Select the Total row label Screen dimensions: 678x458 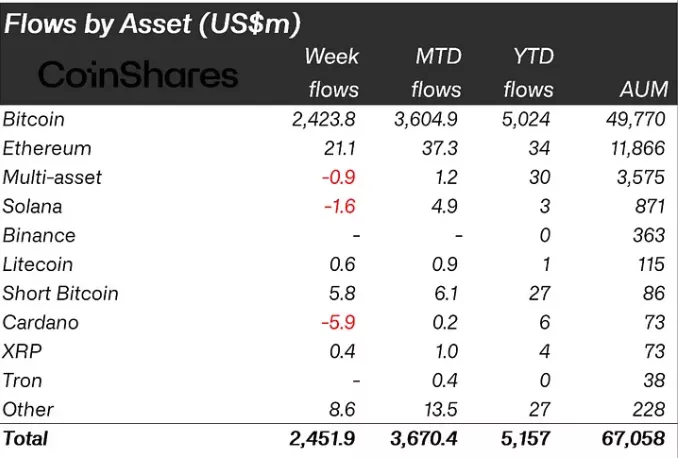[x=25, y=439]
